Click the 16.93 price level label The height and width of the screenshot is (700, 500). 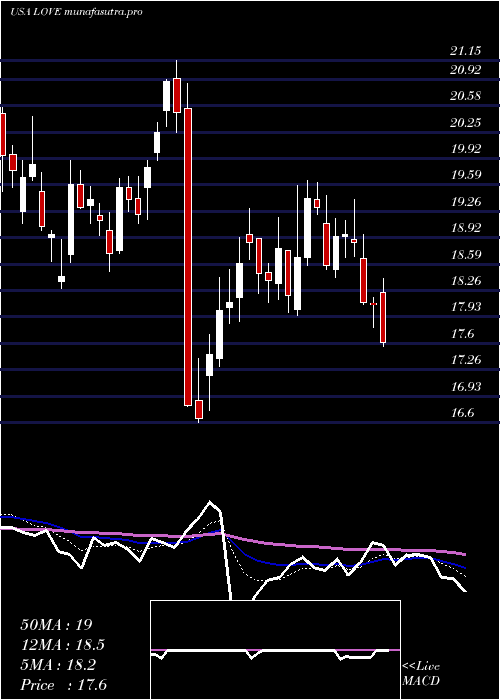coord(466,387)
